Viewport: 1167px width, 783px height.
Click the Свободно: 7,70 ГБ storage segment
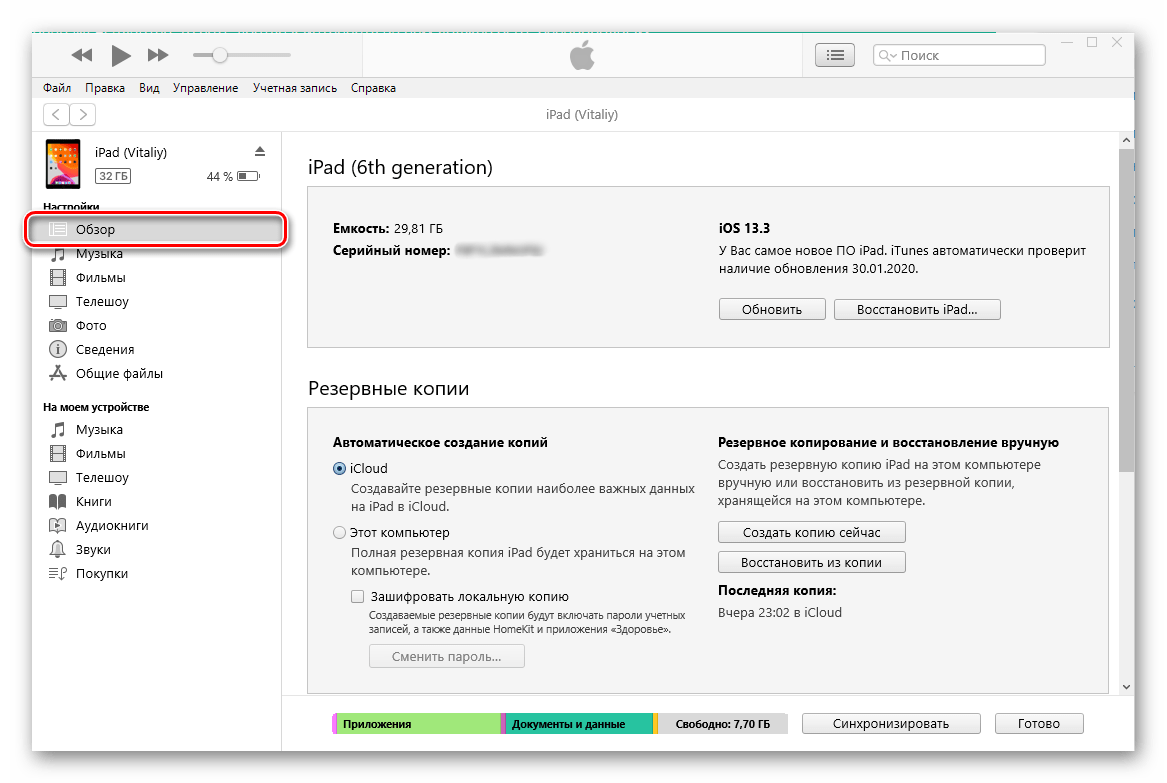[723, 723]
